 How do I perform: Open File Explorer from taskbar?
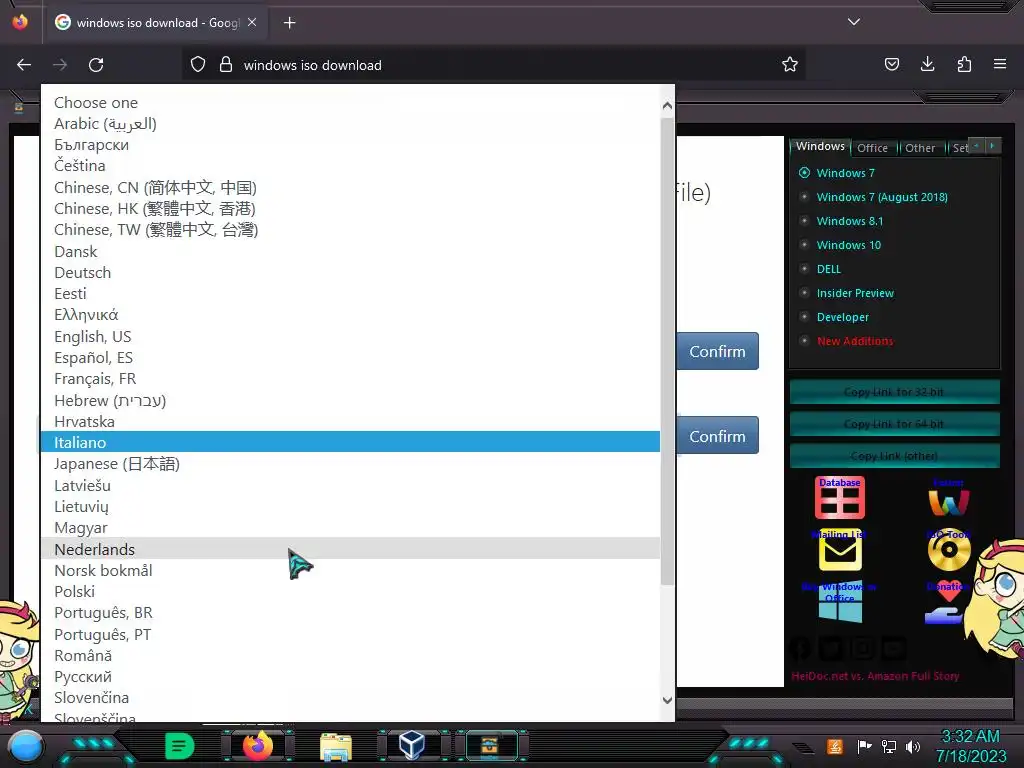(x=336, y=747)
